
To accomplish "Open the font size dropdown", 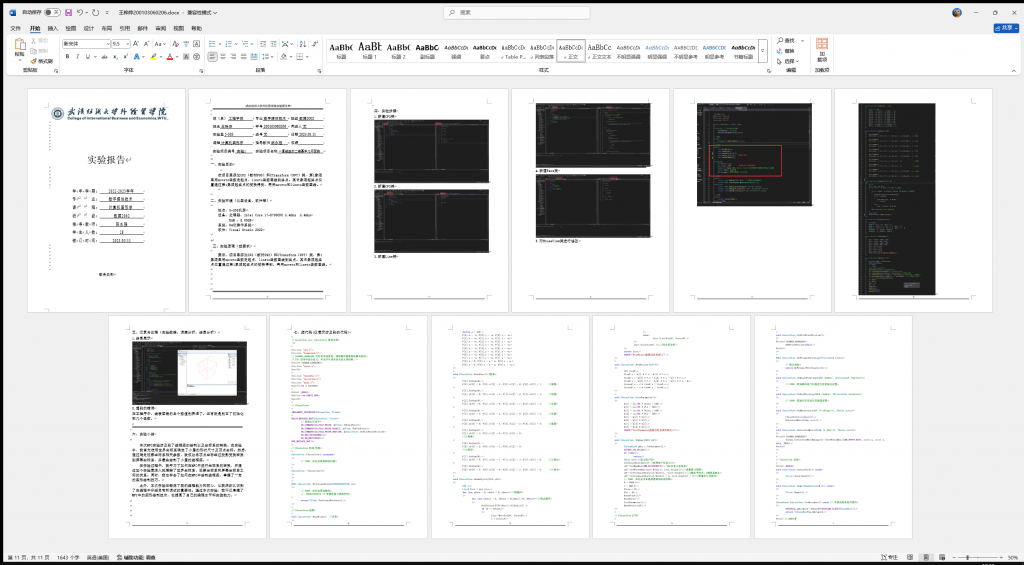I will coord(128,44).
